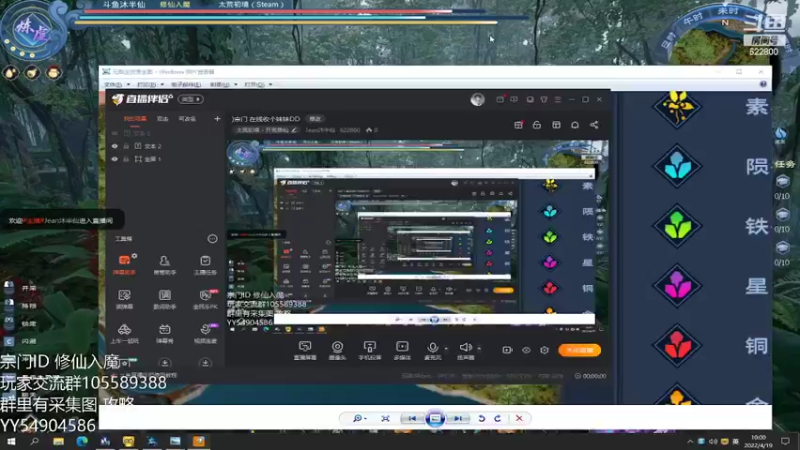Viewport: 800px width, 450px height.
Task: Open Microsoft Edge from the taskbar
Action: pyautogui.click(x=82, y=441)
